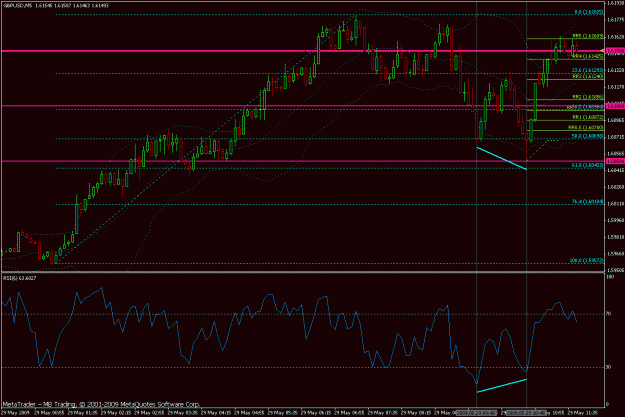Click the 1.60110 price axis label

tap(615, 203)
